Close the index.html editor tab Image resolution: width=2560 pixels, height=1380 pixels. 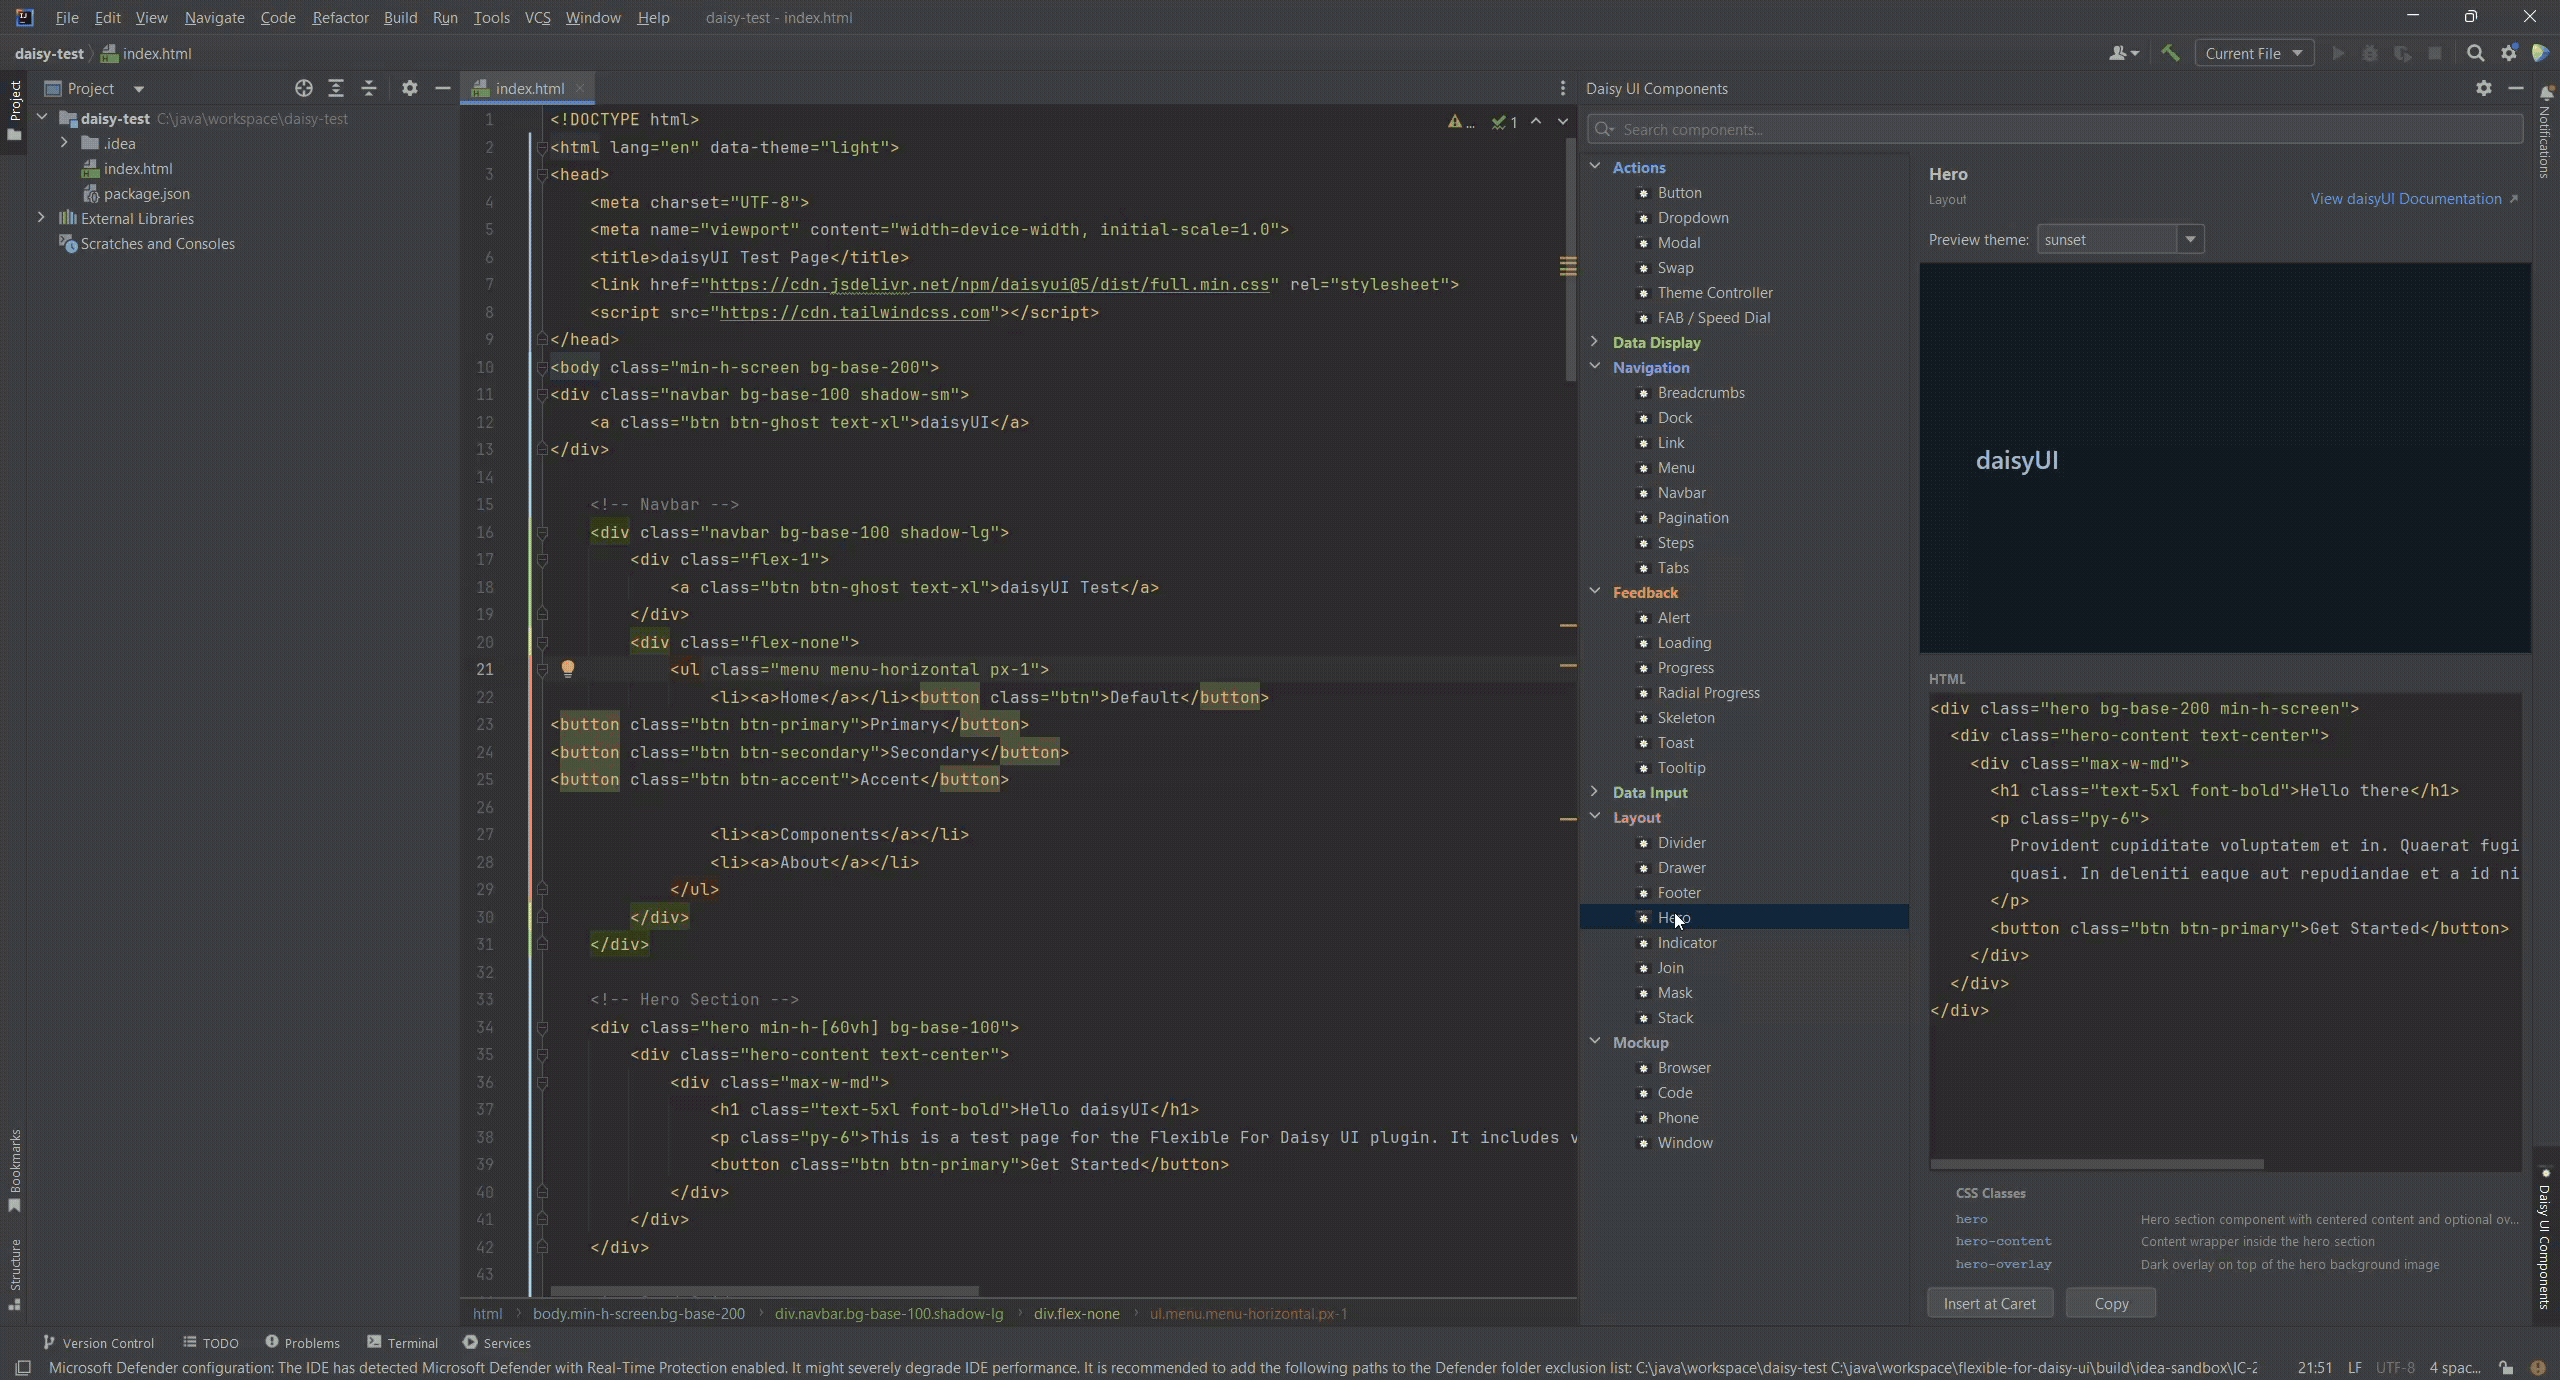[580, 88]
